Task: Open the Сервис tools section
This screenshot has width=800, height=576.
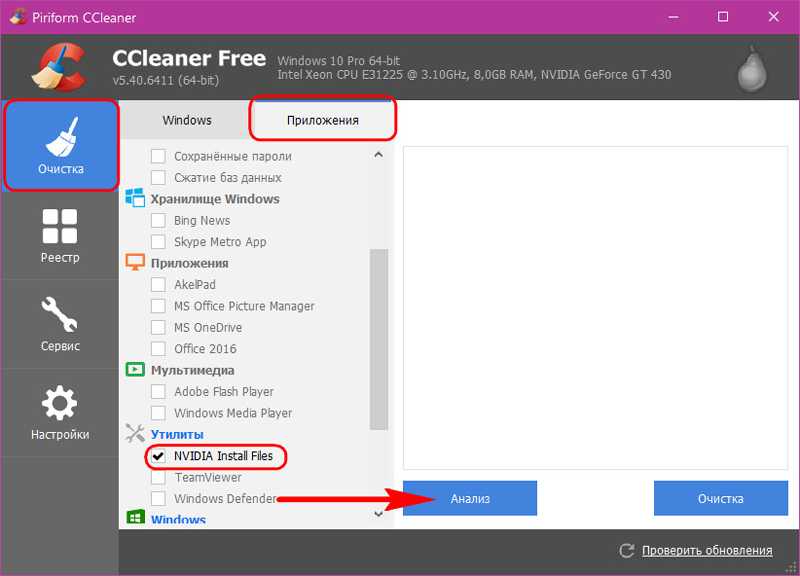Action: coord(60,324)
